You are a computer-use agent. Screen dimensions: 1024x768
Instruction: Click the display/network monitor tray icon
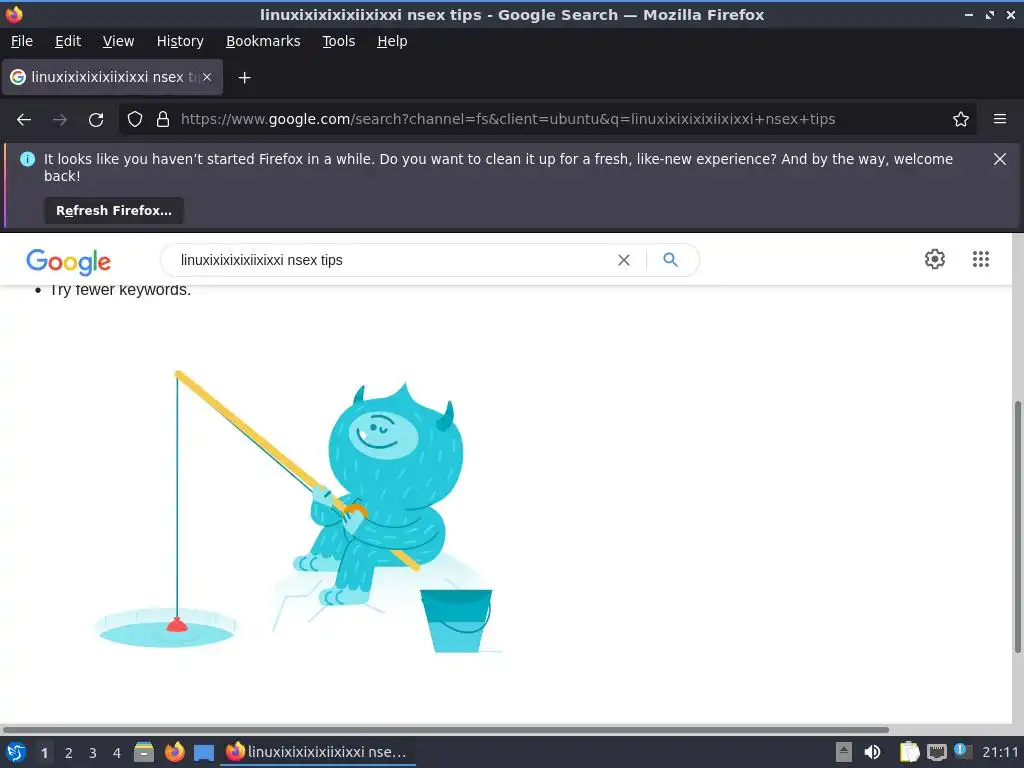point(936,752)
